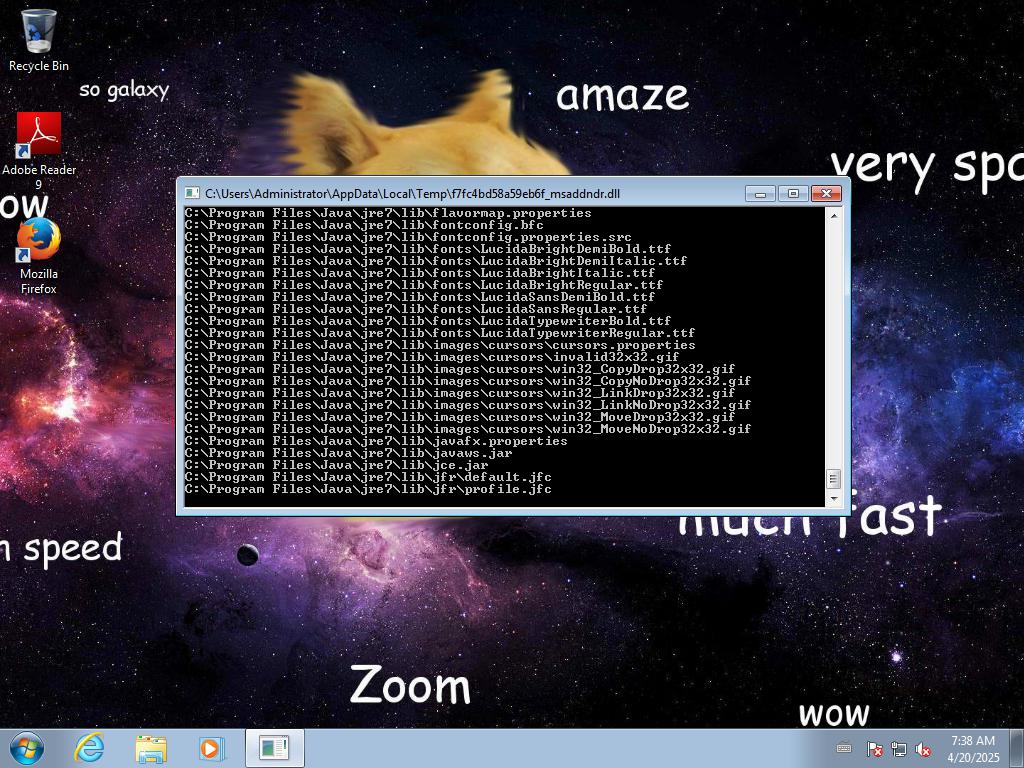
Task: Select the Adobe Reader 9 shortcut
Action: (x=39, y=151)
